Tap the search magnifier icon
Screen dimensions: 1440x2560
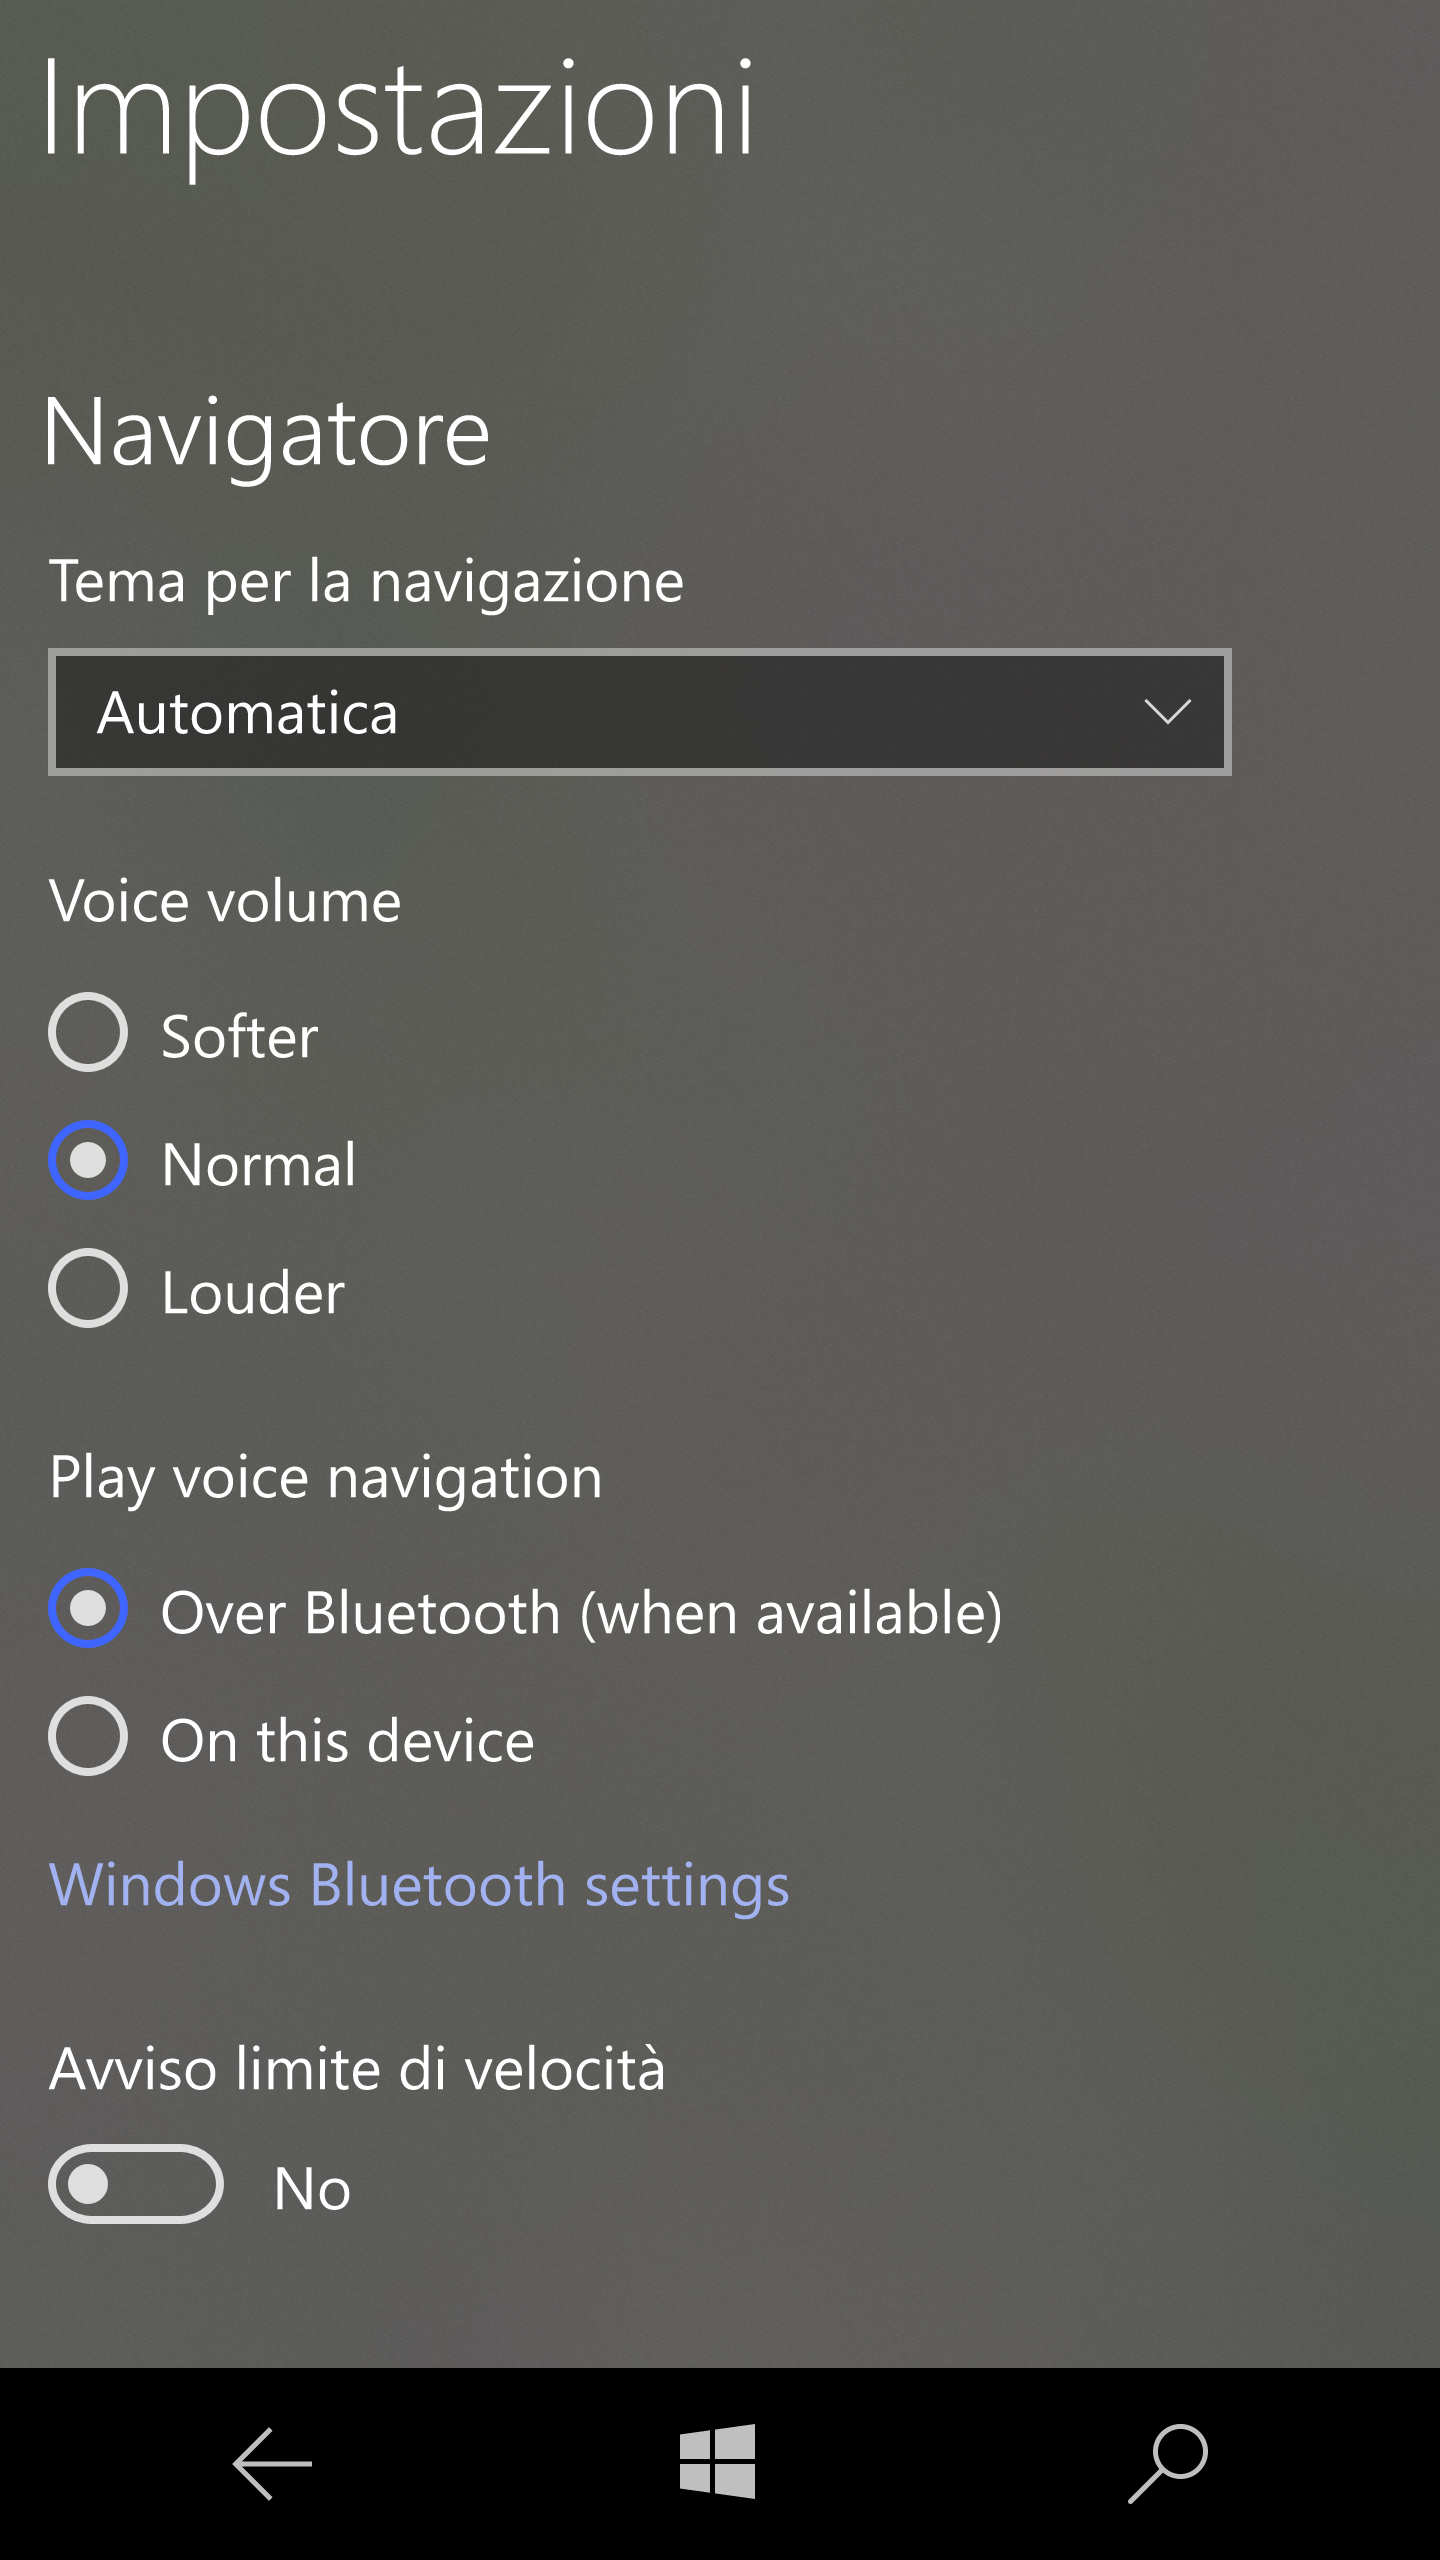point(1168,2463)
